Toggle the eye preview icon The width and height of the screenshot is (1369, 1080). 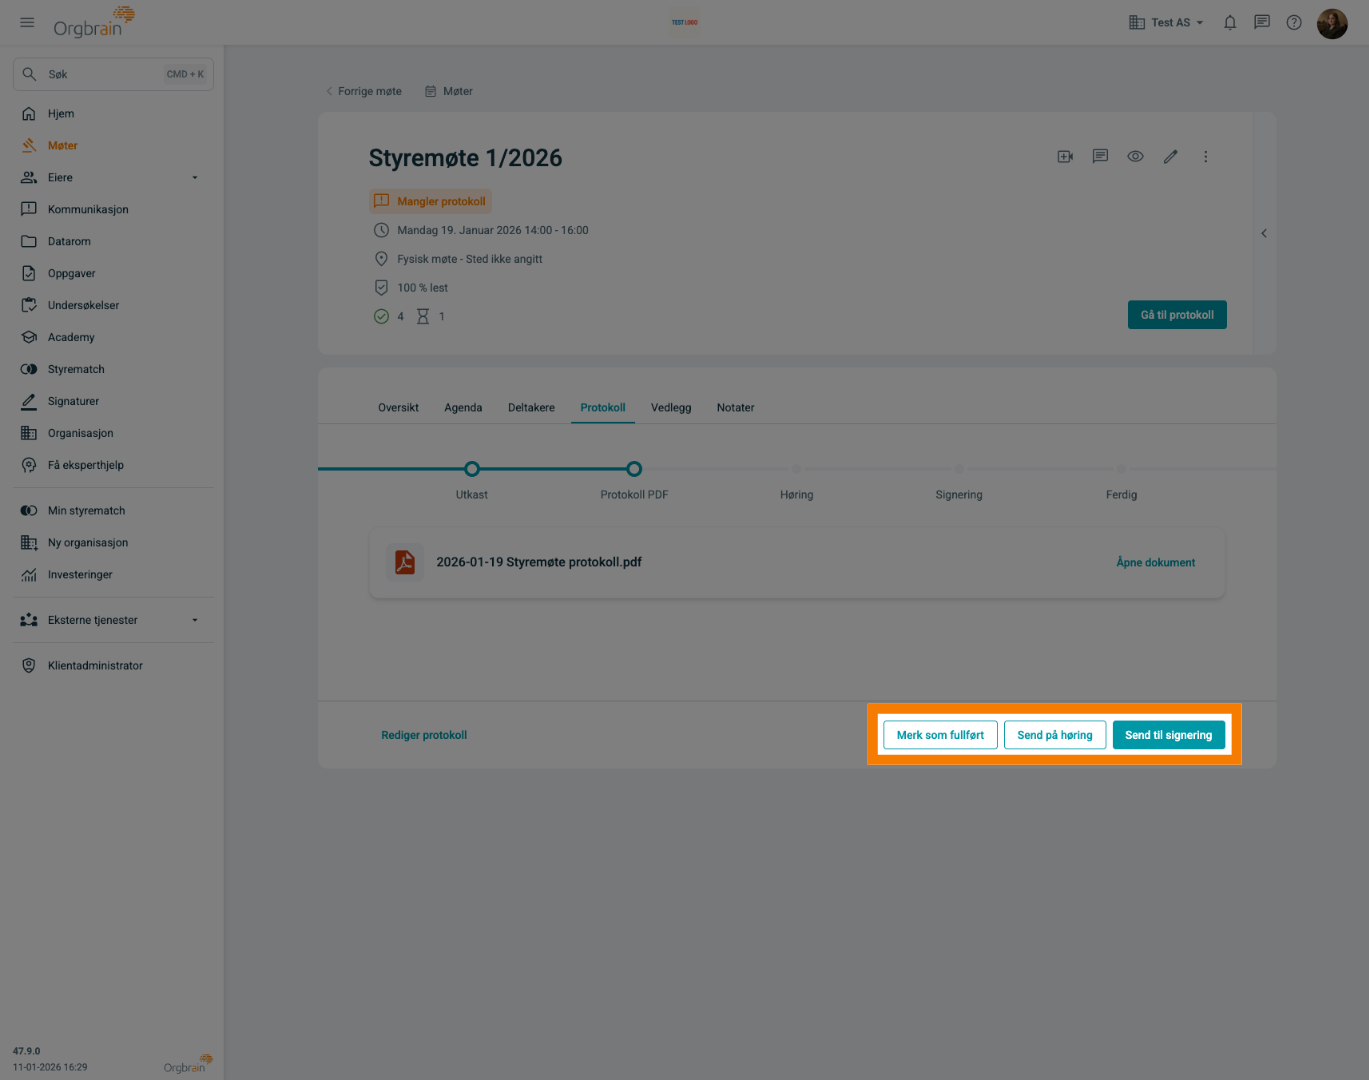1135,157
